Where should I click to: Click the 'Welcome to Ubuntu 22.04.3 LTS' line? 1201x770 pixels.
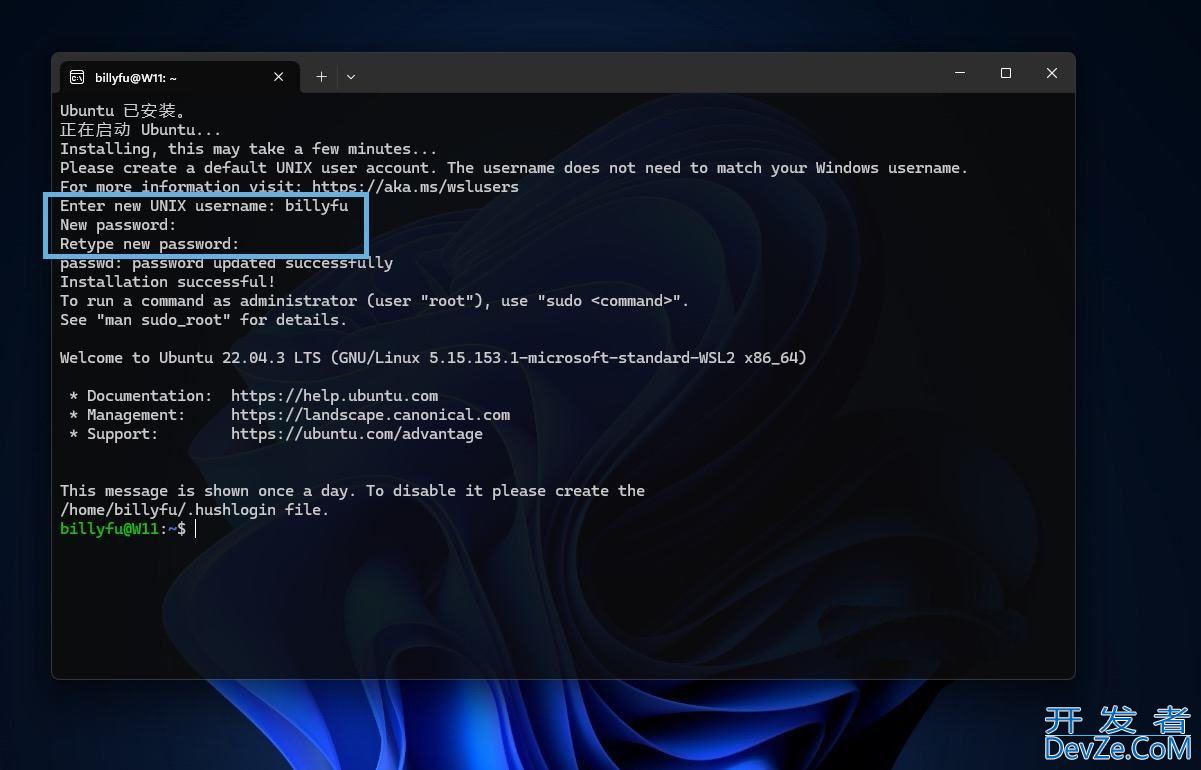433,358
